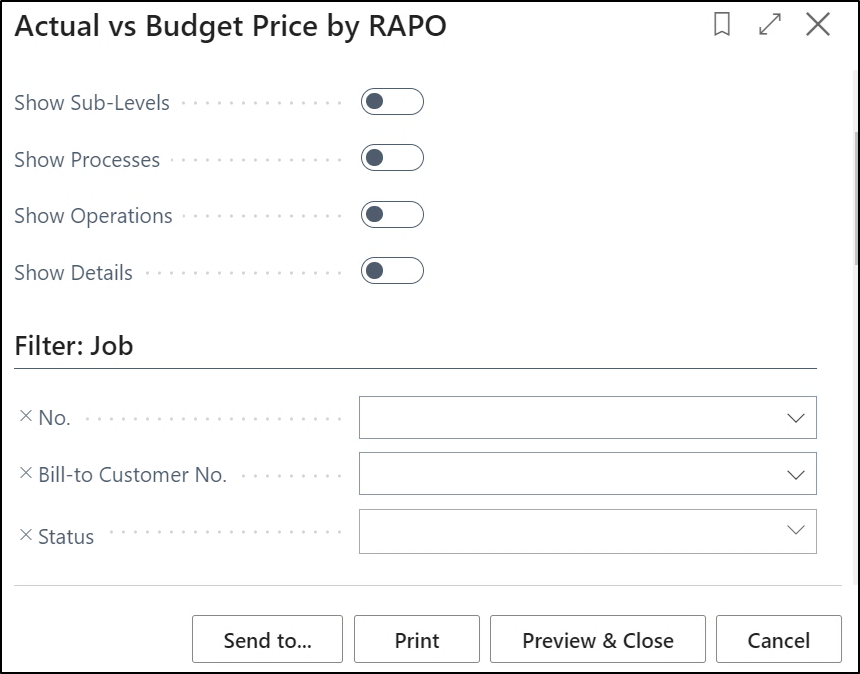Viewport: 860px width, 674px height.
Task: Turn on the Show Processes switch
Action: (392, 158)
